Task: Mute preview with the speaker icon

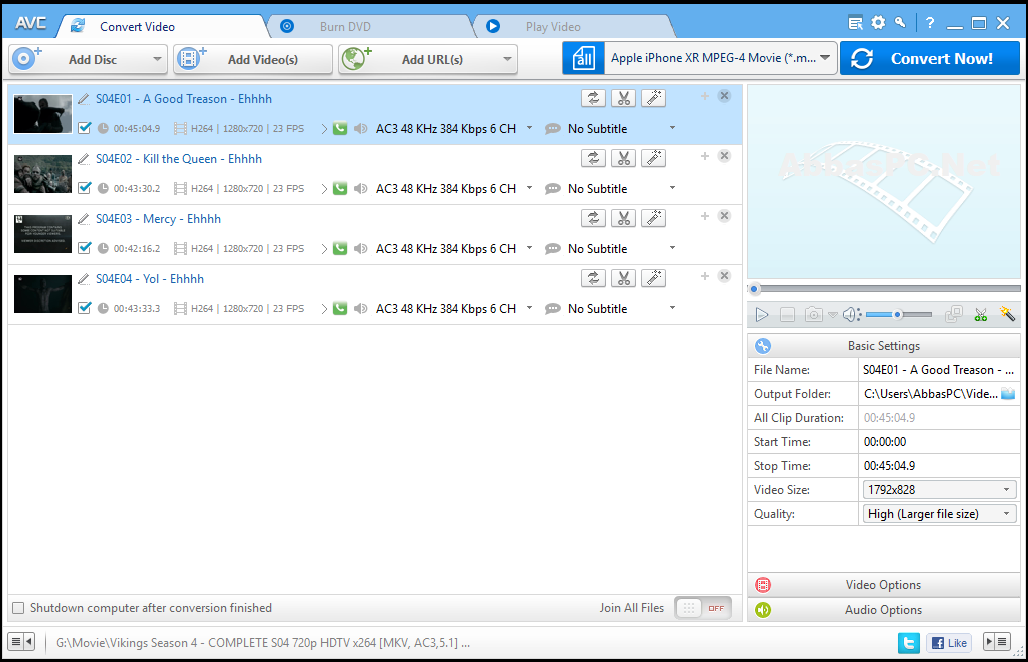Action: (x=851, y=315)
